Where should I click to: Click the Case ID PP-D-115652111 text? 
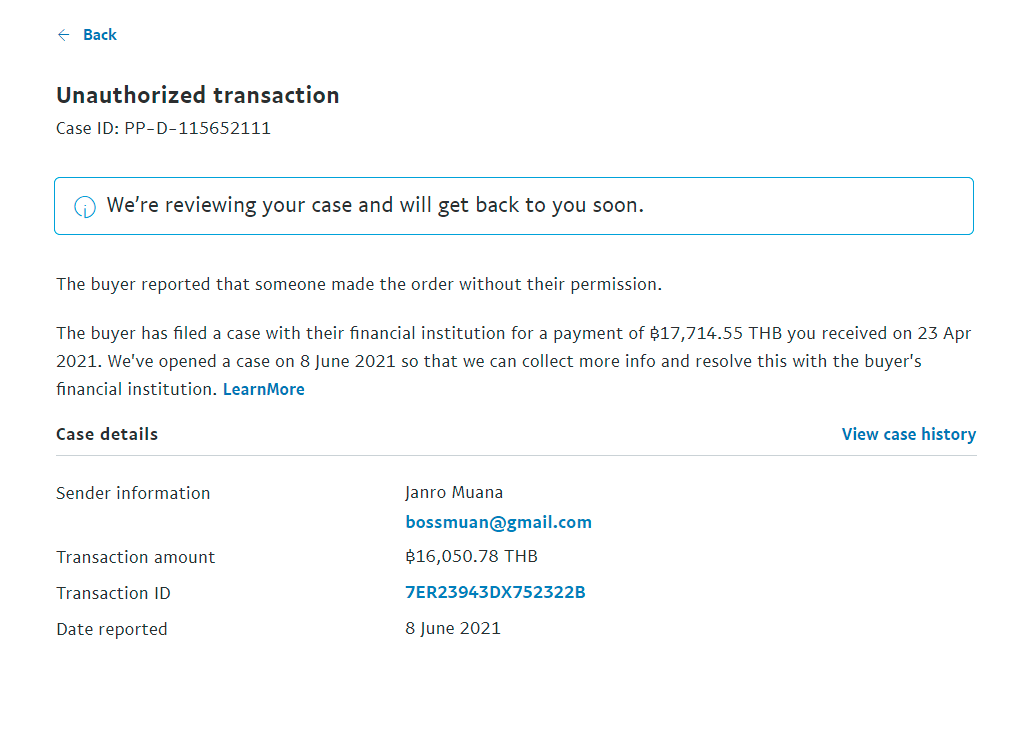click(163, 128)
